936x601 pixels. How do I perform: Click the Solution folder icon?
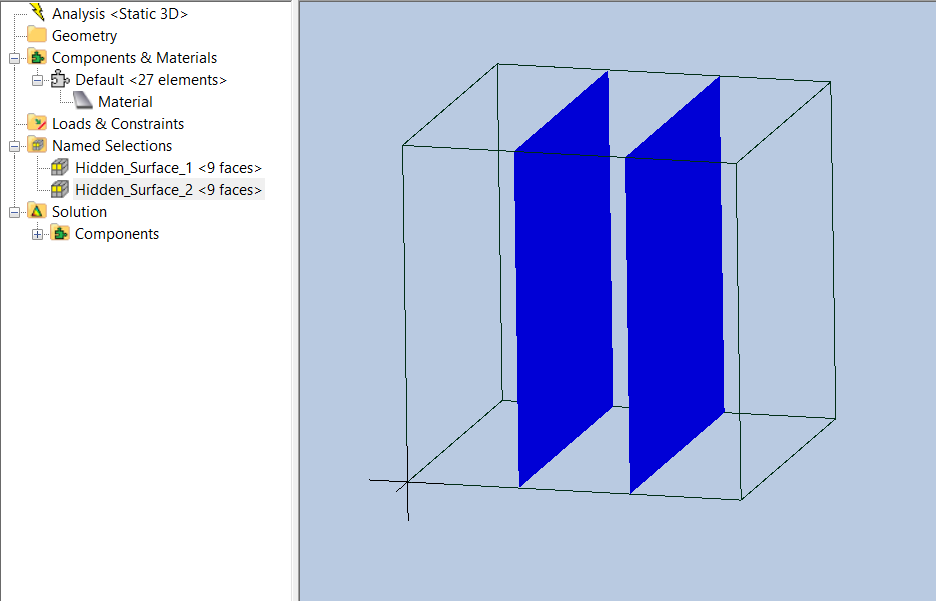pos(37,211)
